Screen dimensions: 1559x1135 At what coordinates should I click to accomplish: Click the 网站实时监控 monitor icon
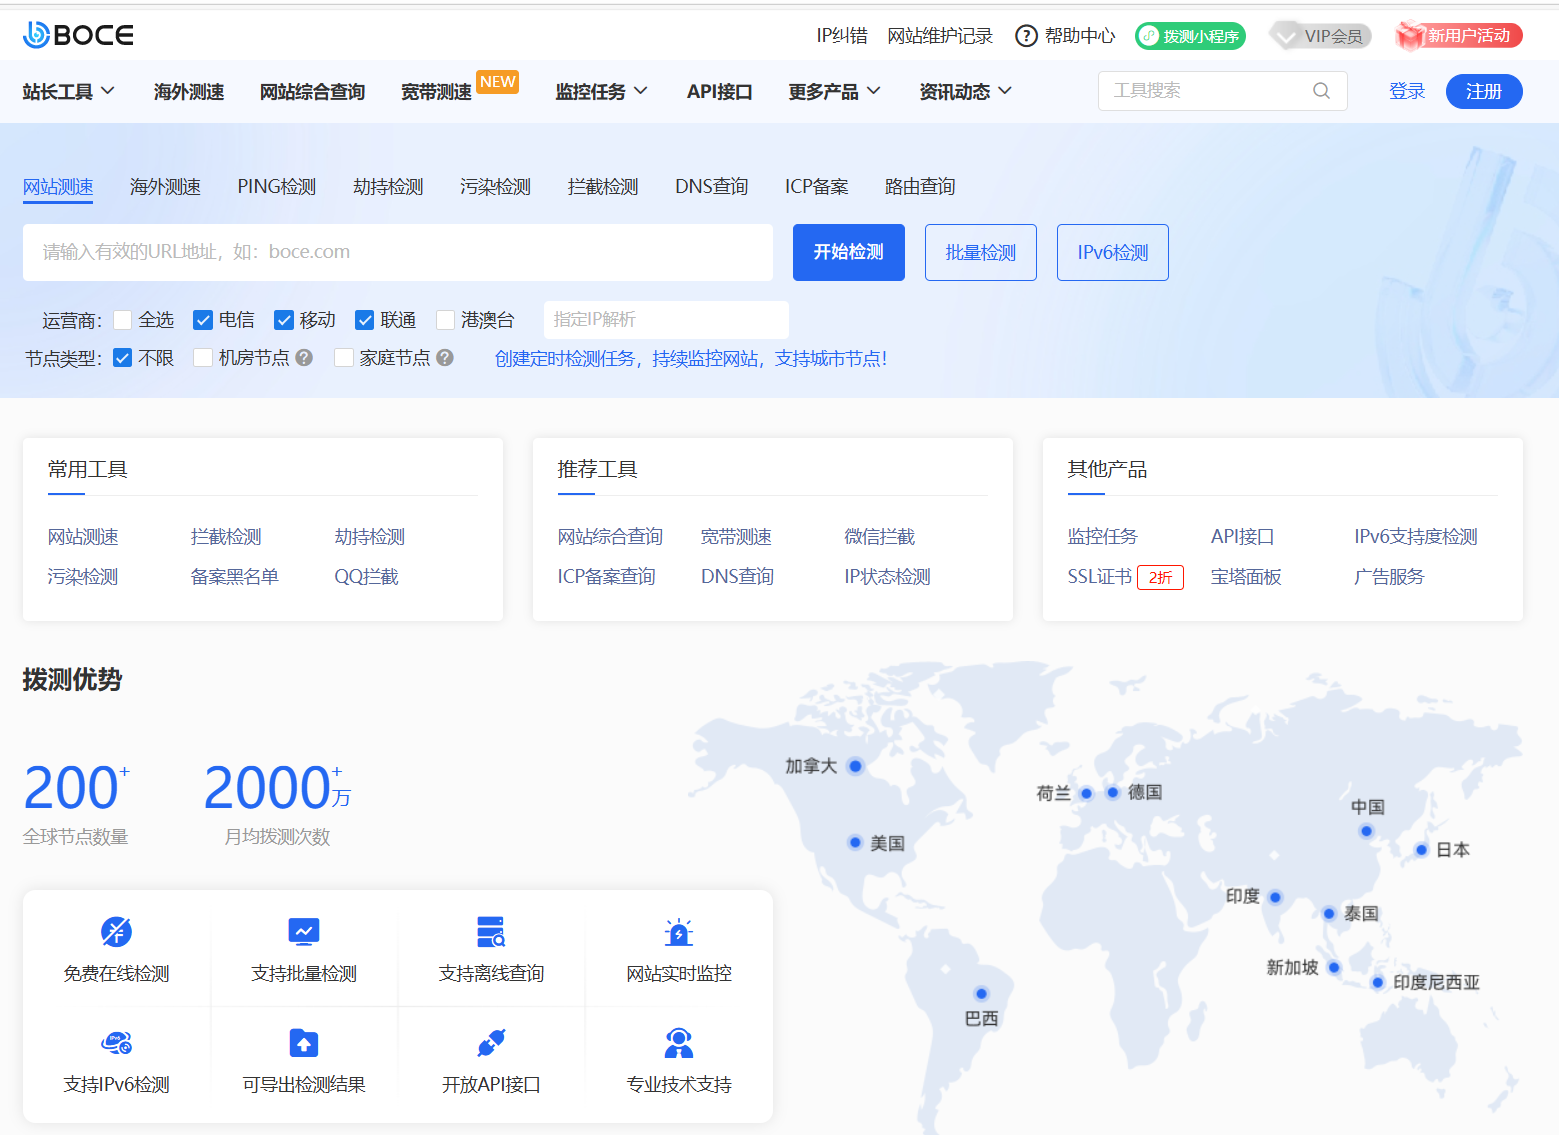(x=678, y=931)
